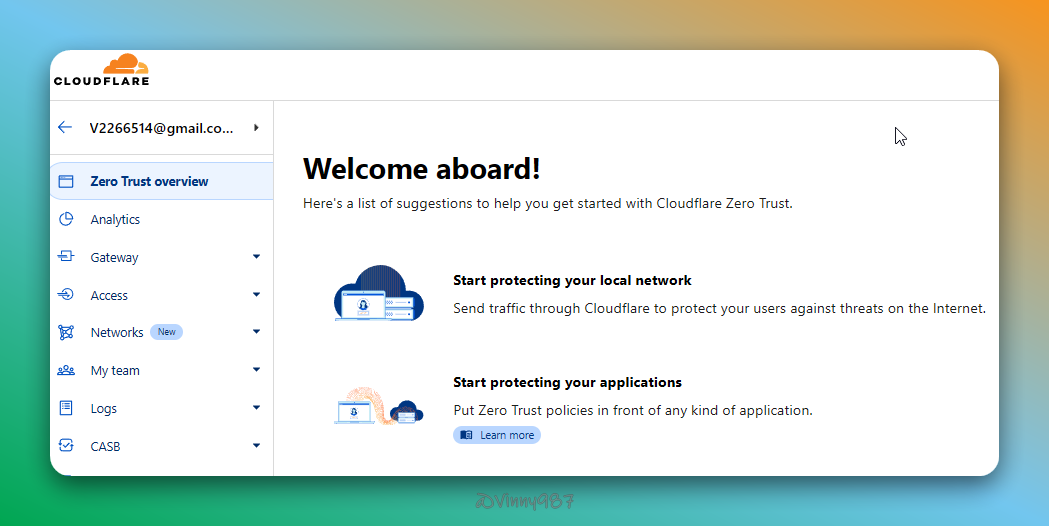Click the Zero Trust overview icon
This screenshot has width=1049, height=526.
pos(66,182)
